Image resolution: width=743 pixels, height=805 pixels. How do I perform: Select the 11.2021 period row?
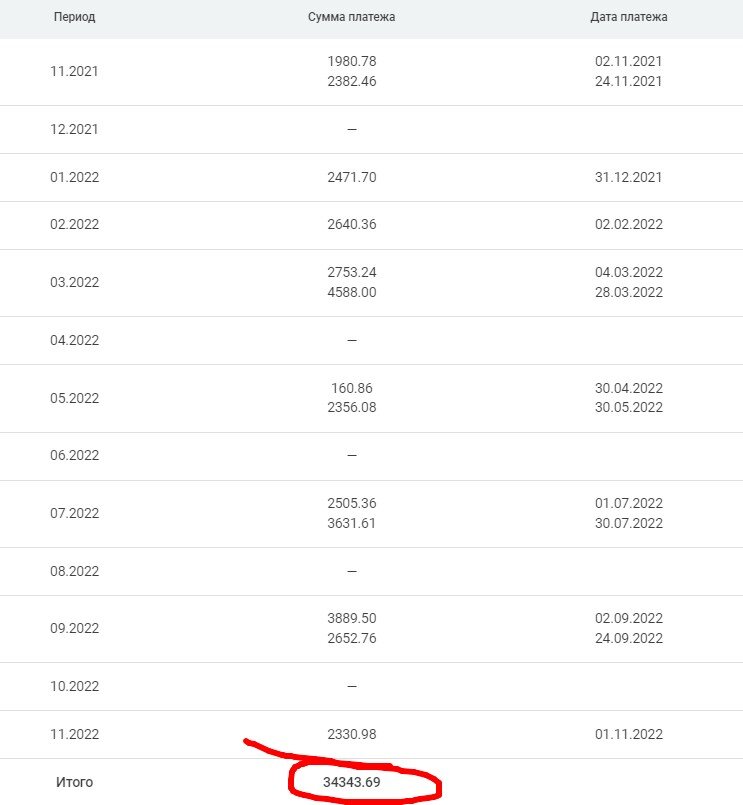pos(371,72)
